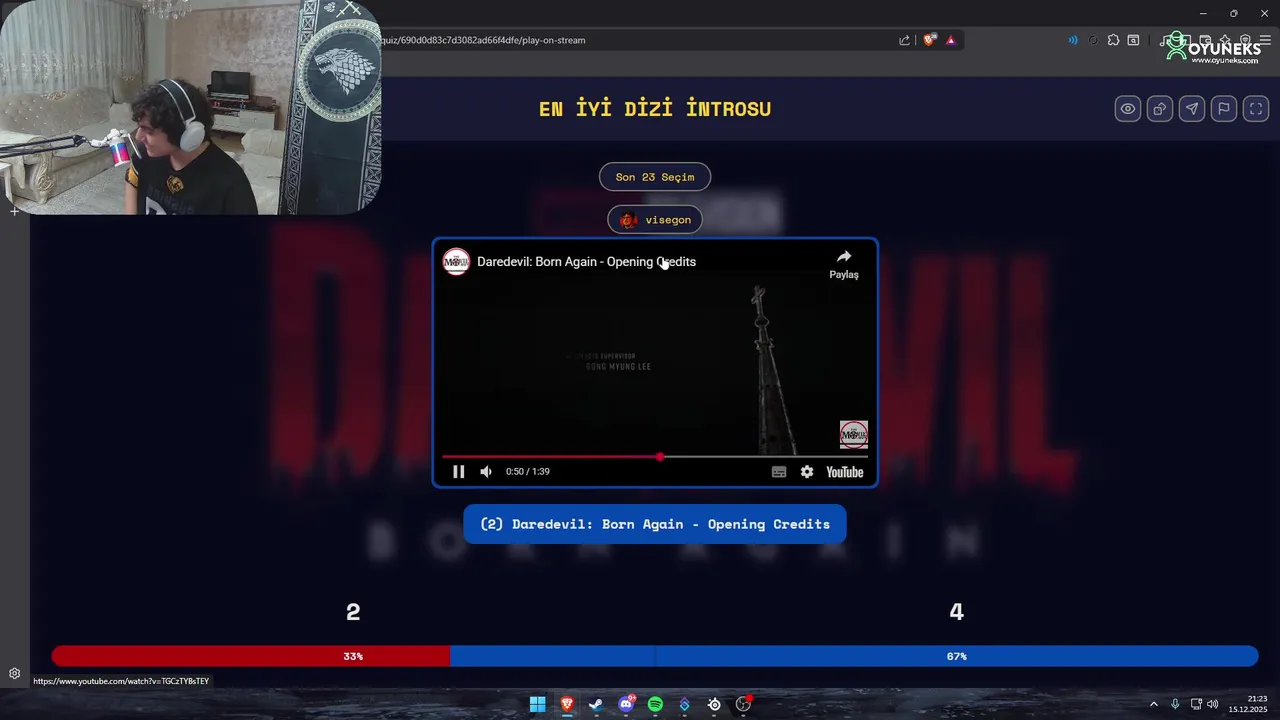Click the share page icon in address bar
The width and height of the screenshot is (1280, 720).
[905, 40]
